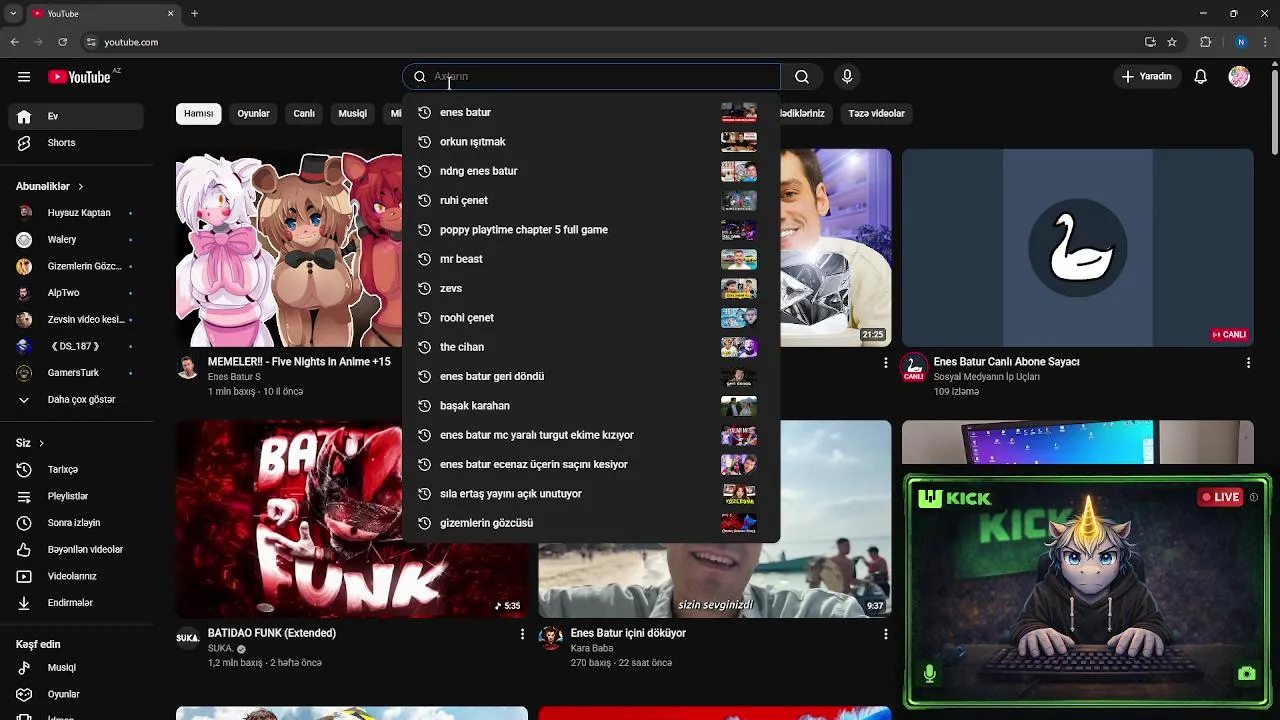The height and width of the screenshot is (720, 1280).
Task: Choose suggestion enes batur geri döndü
Action: pos(590,376)
